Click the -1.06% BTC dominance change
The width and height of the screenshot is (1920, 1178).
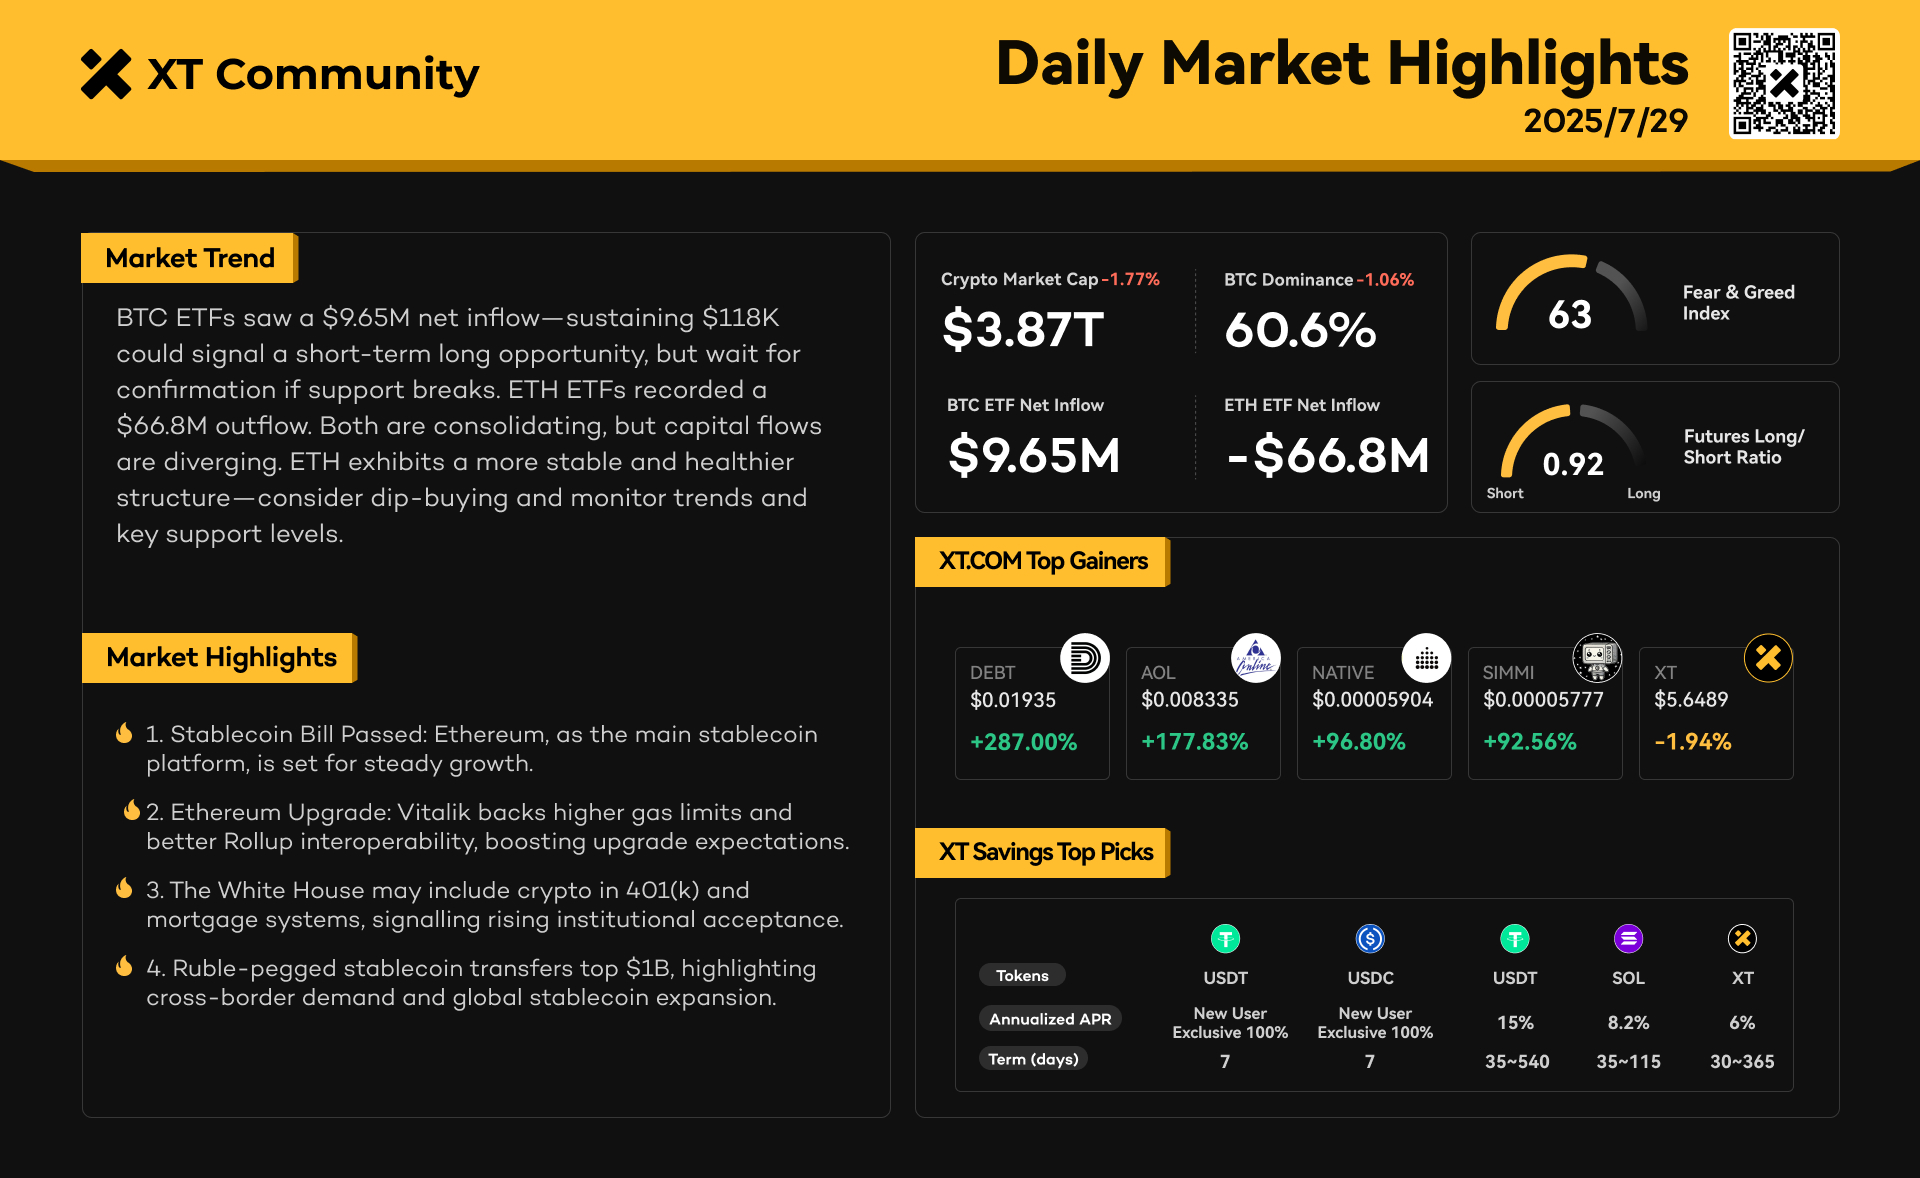[x=1385, y=279]
